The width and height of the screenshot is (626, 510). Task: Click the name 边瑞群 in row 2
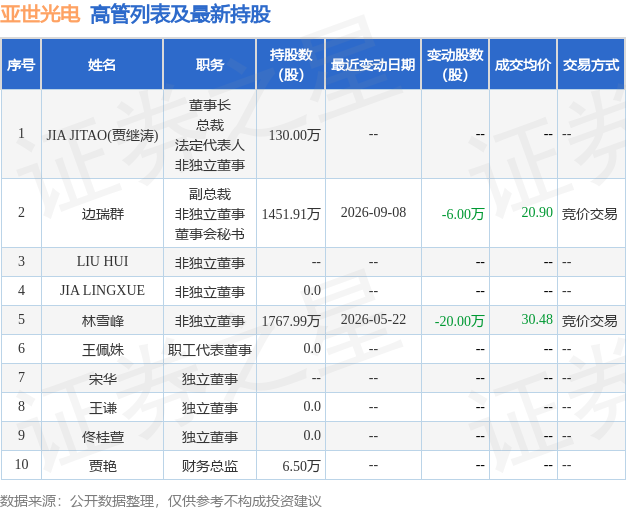(x=103, y=214)
